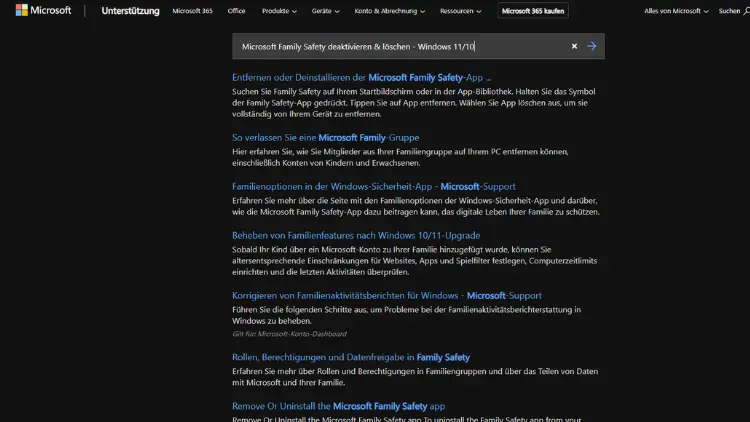Click description starting 'Sobald Ihr Kind über ein Microsoft-Konto'

pos(415,260)
